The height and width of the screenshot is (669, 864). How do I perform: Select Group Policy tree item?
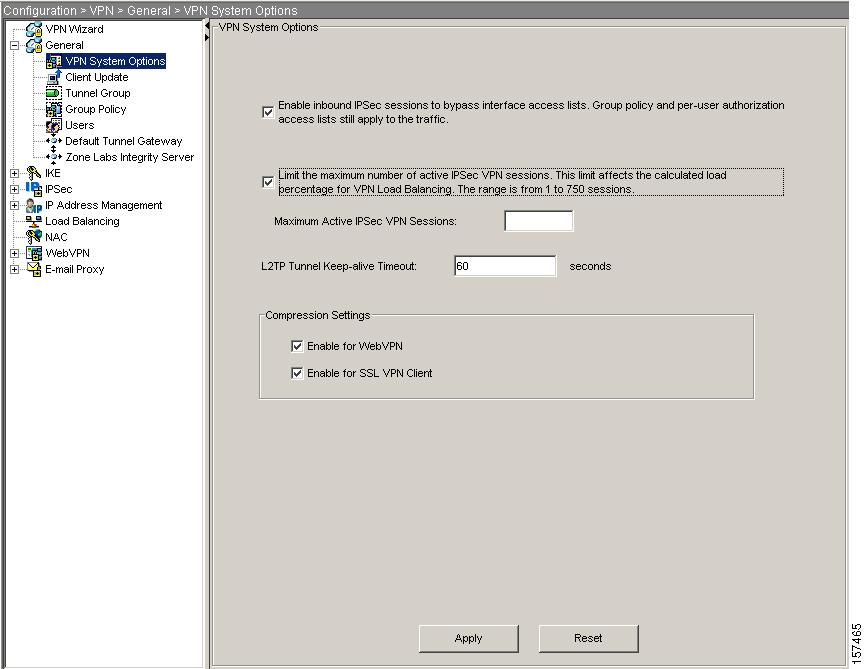[x=95, y=109]
